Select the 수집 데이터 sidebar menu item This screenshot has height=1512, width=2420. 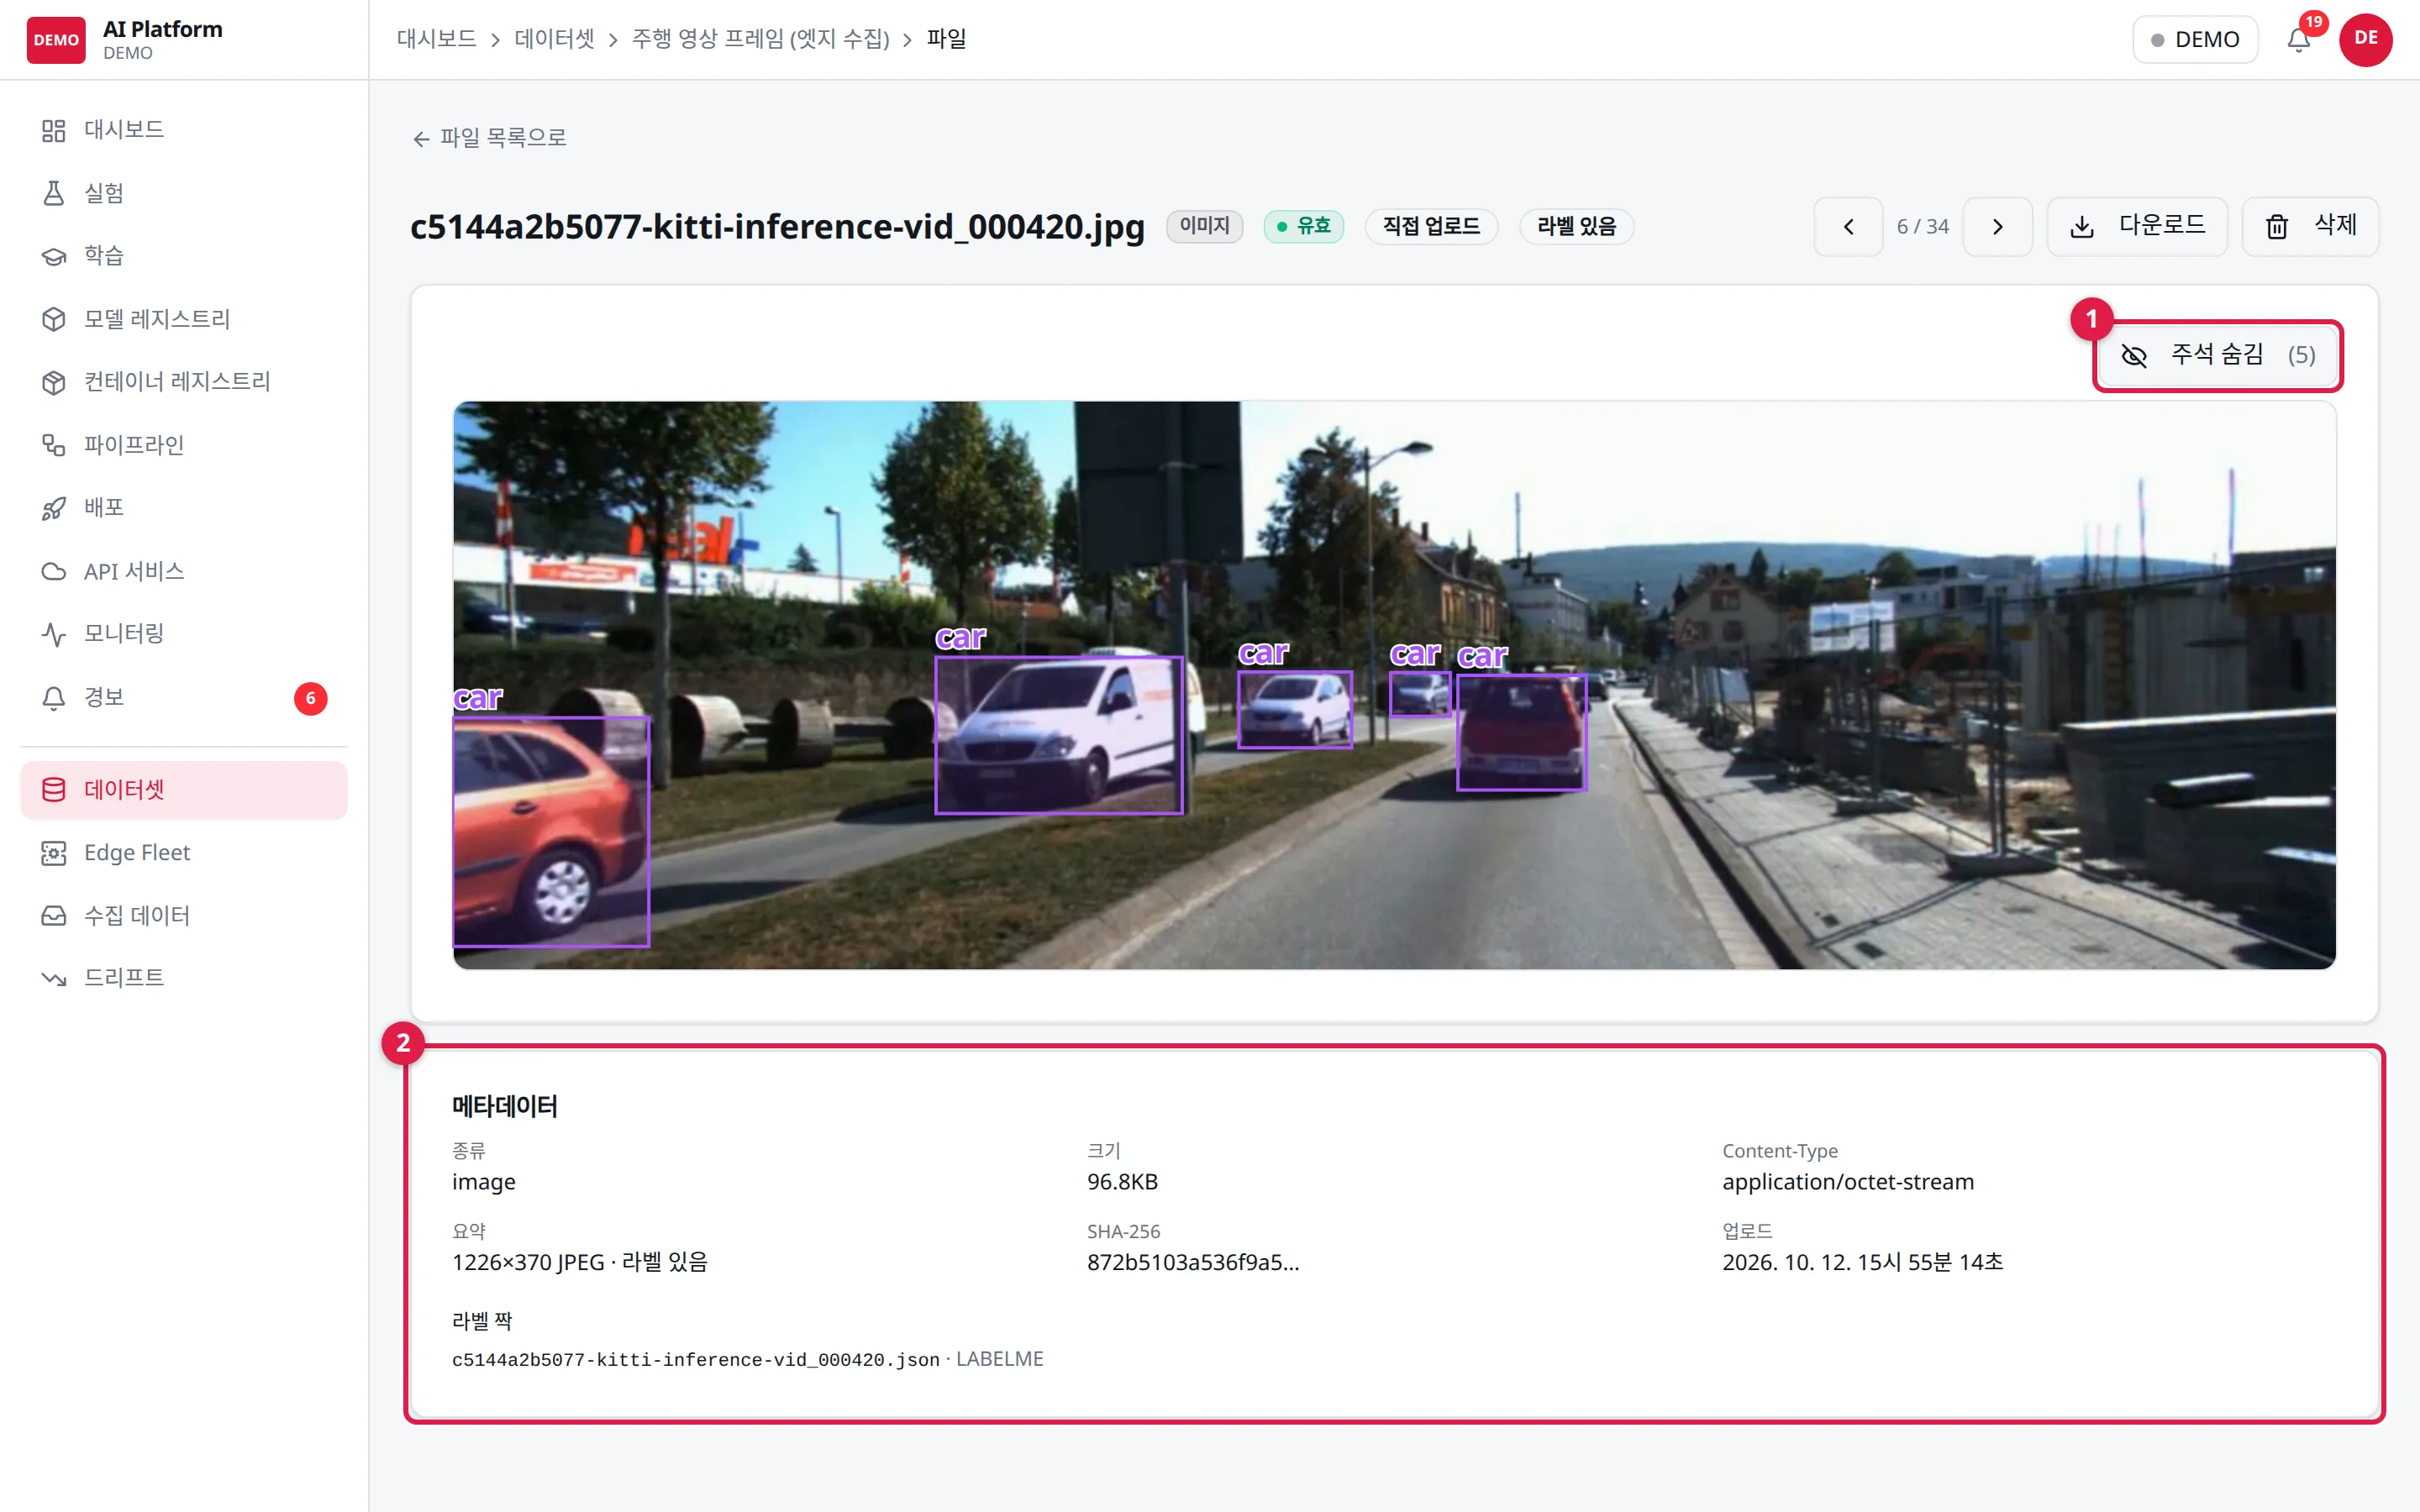pos(184,916)
